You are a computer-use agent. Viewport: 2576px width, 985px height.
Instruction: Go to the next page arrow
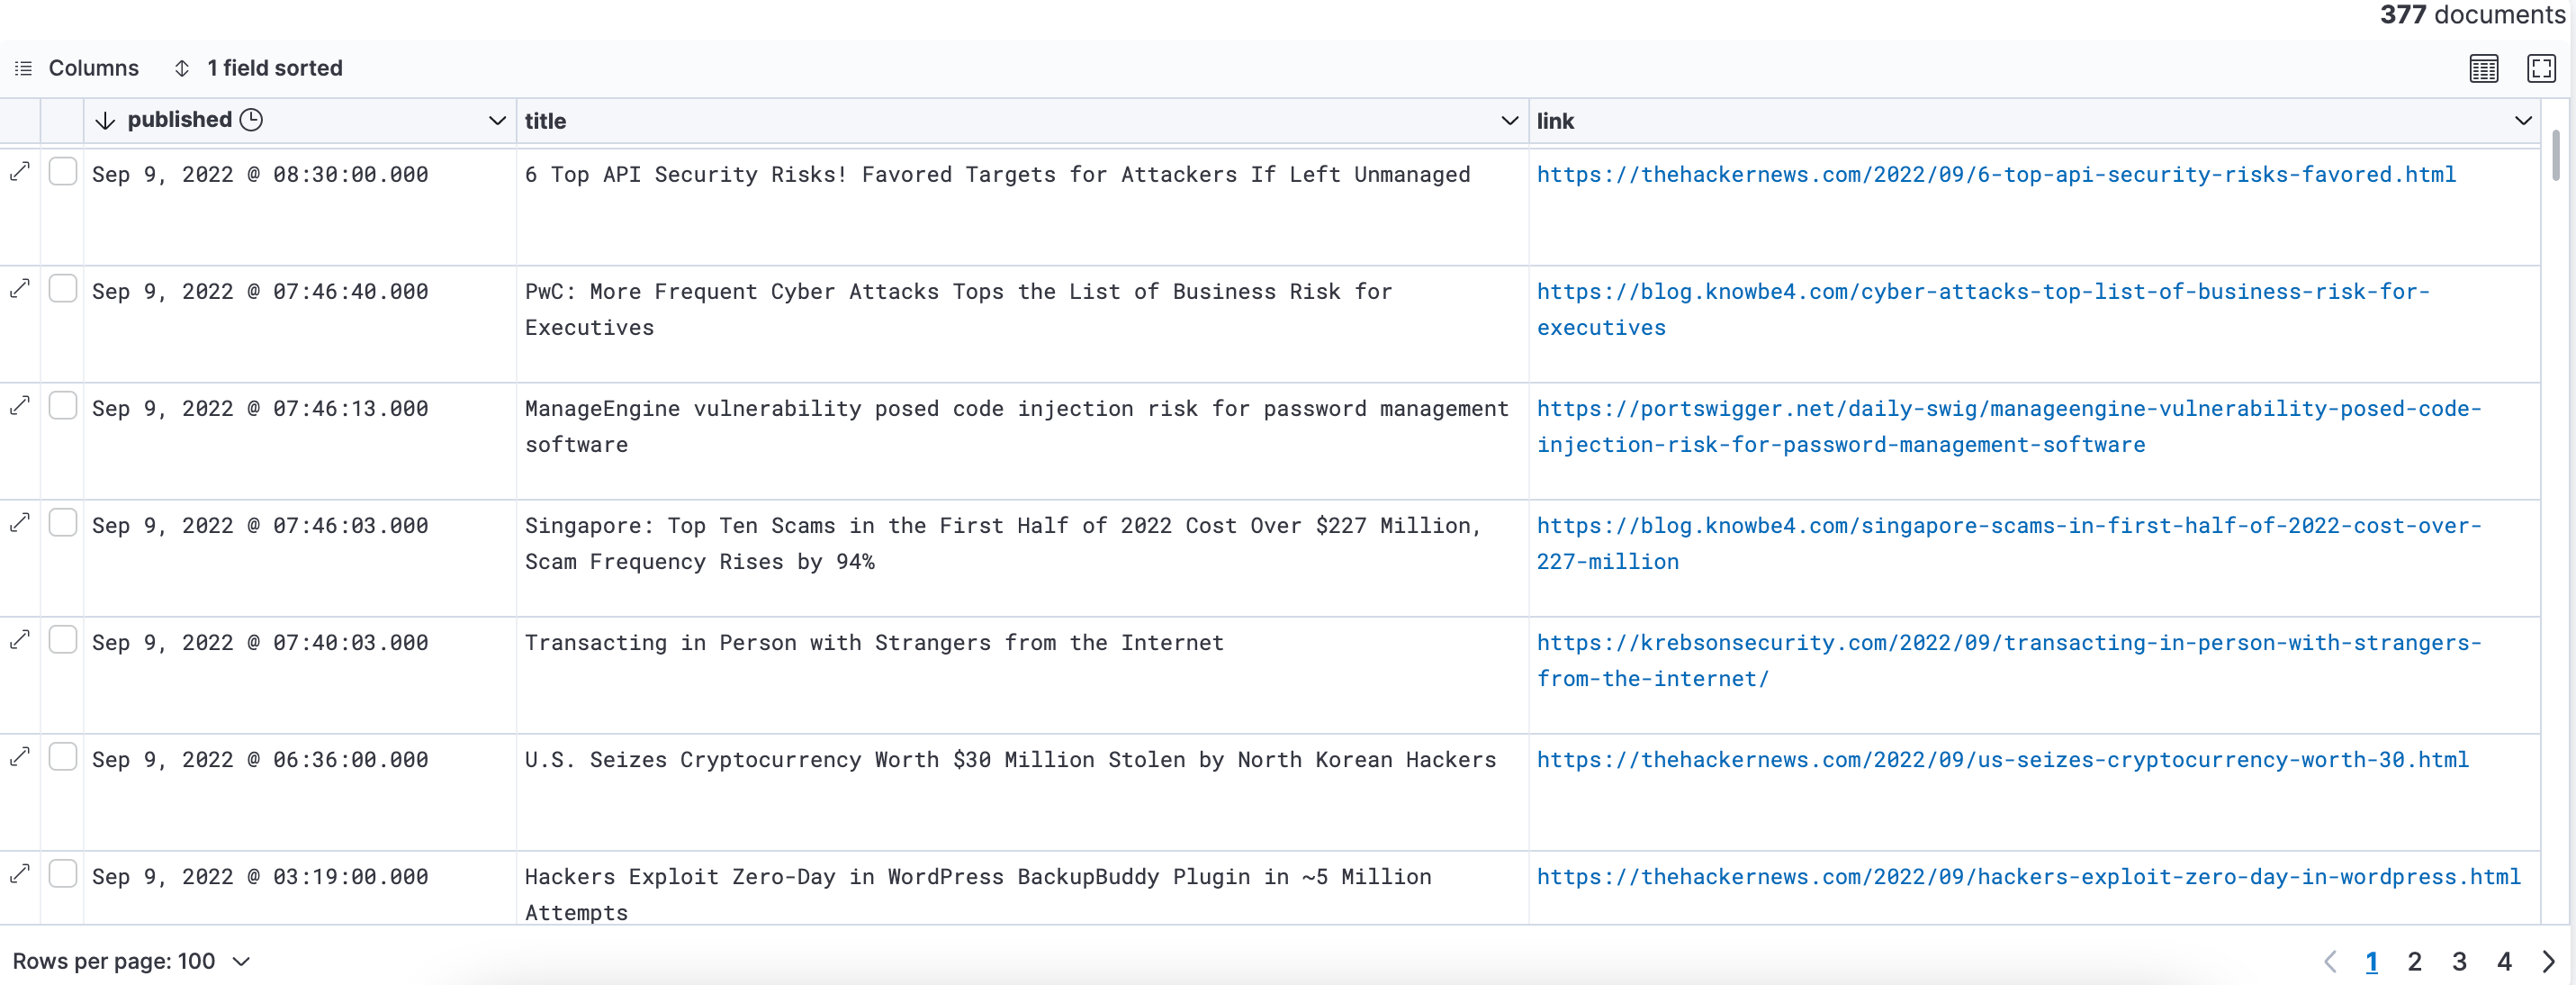2548,962
